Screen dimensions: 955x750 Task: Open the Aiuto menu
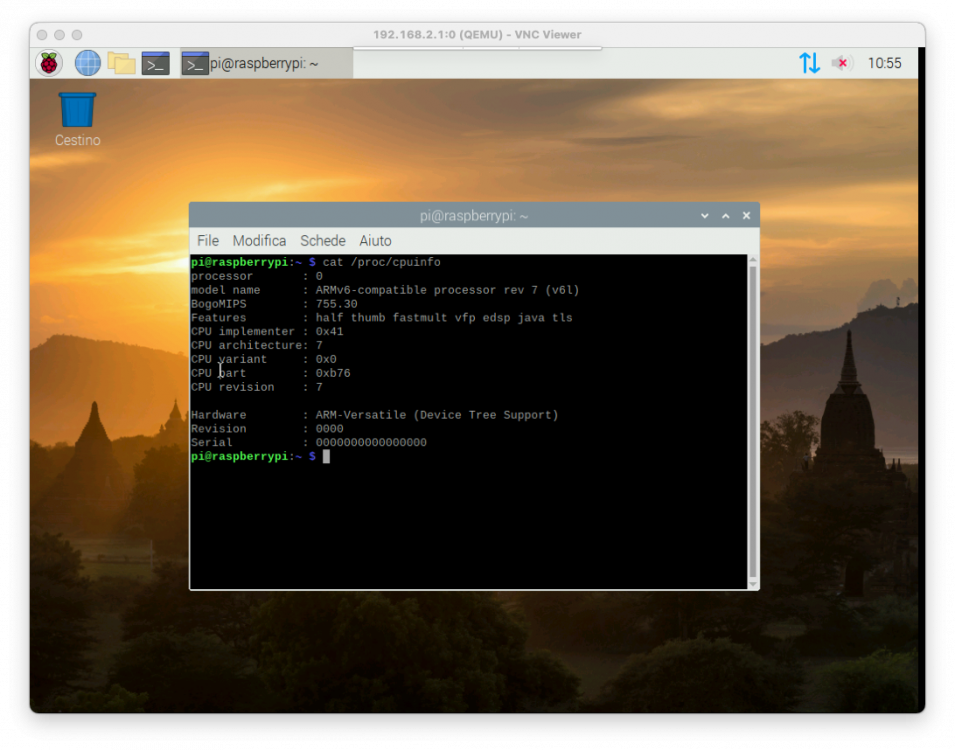coord(375,241)
